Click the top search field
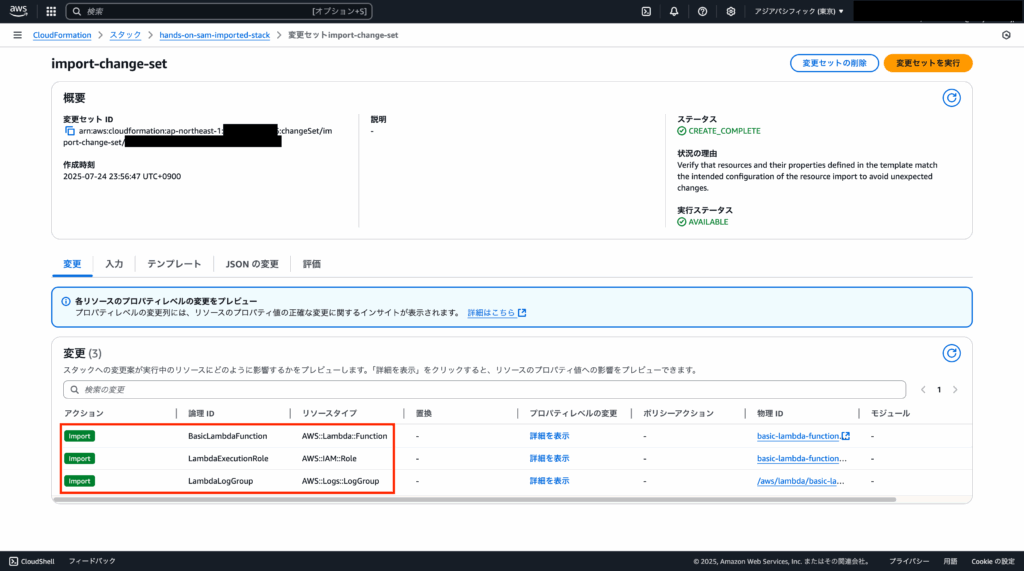Image resolution: width=1024 pixels, height=571 pixels. 219,11
